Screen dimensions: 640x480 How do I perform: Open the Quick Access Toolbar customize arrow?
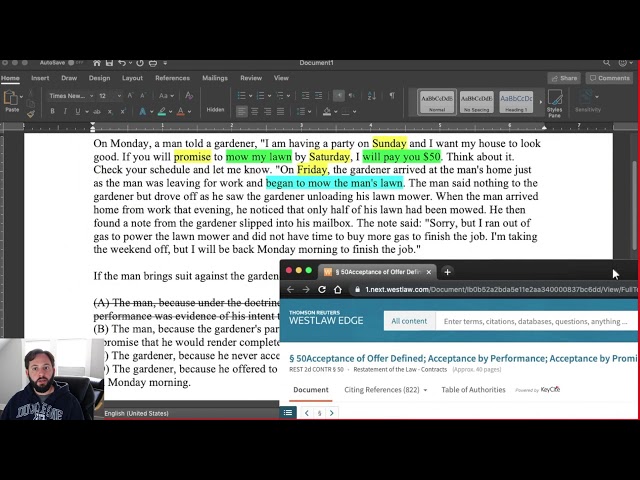pyautogui.click(x=165, y=63)
